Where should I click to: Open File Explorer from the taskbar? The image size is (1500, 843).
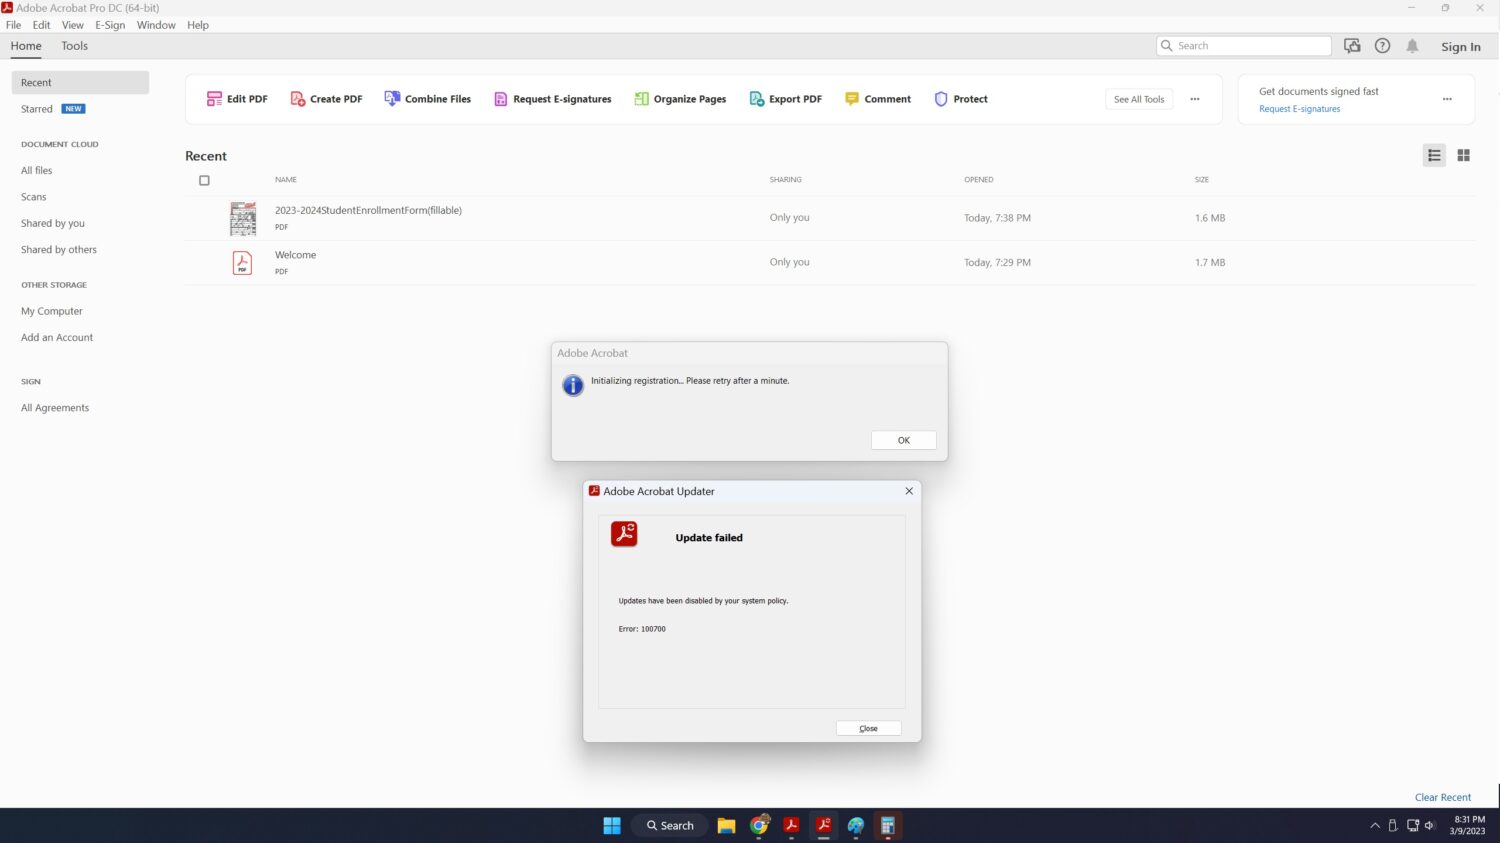click(x=727, y=826)
